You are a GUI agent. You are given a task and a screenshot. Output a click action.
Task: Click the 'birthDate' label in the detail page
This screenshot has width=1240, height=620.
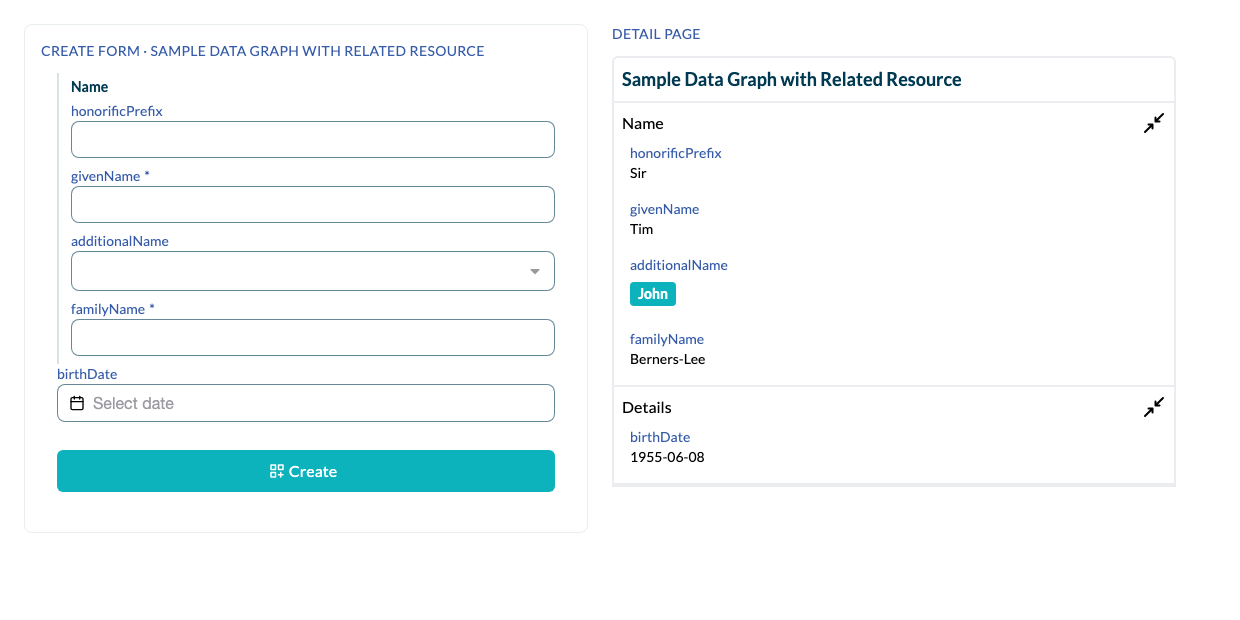pyautogui.click(x=660, y=437)
